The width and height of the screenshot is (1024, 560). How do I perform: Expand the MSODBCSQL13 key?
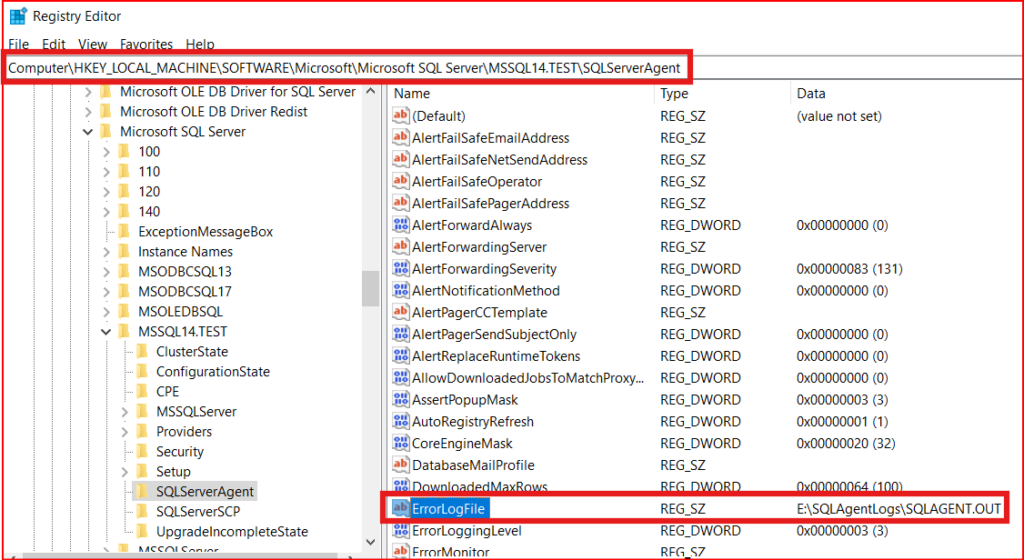(106, 272)
